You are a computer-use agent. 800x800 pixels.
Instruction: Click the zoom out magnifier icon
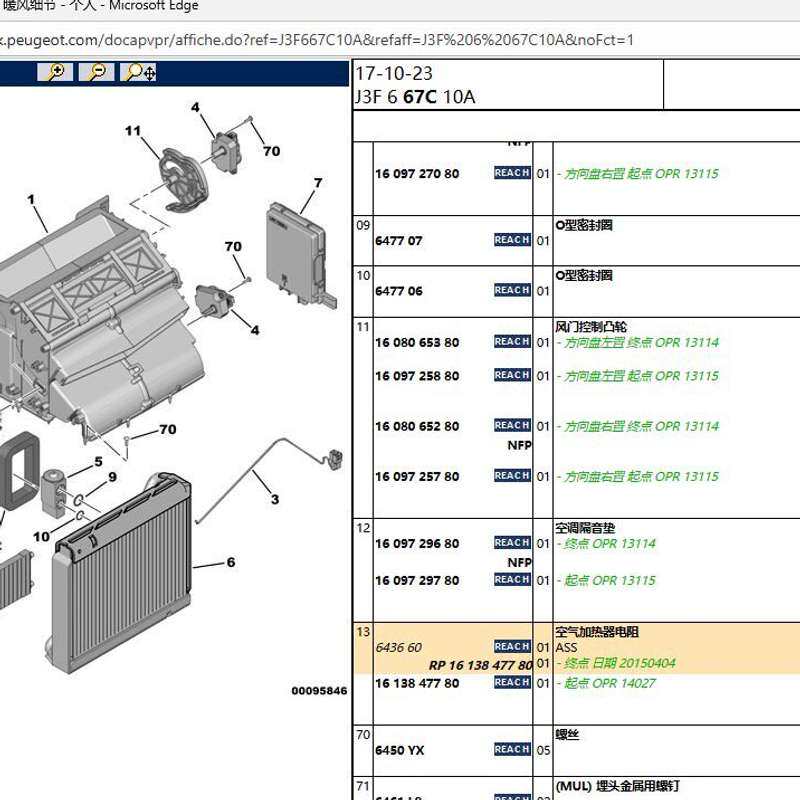click(96, 72)
